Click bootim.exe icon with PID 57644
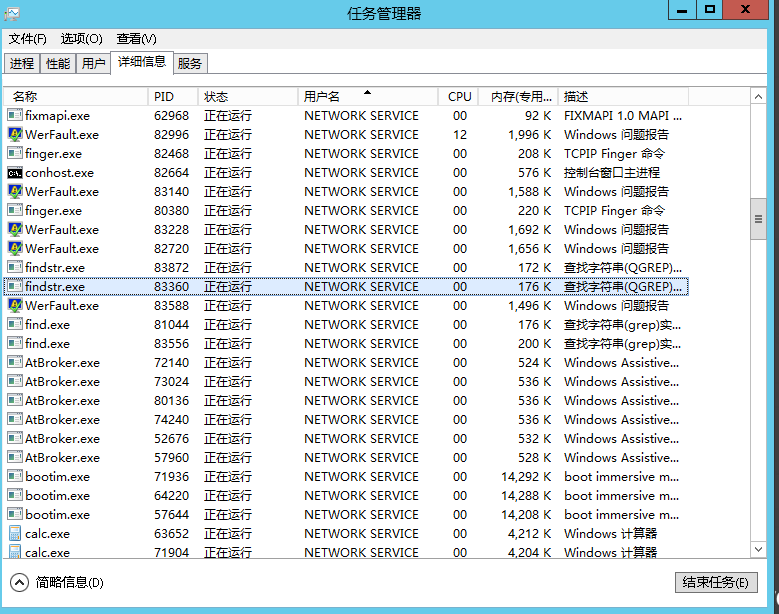This screenshot has height=614, width=779. (x=15, y=514)
